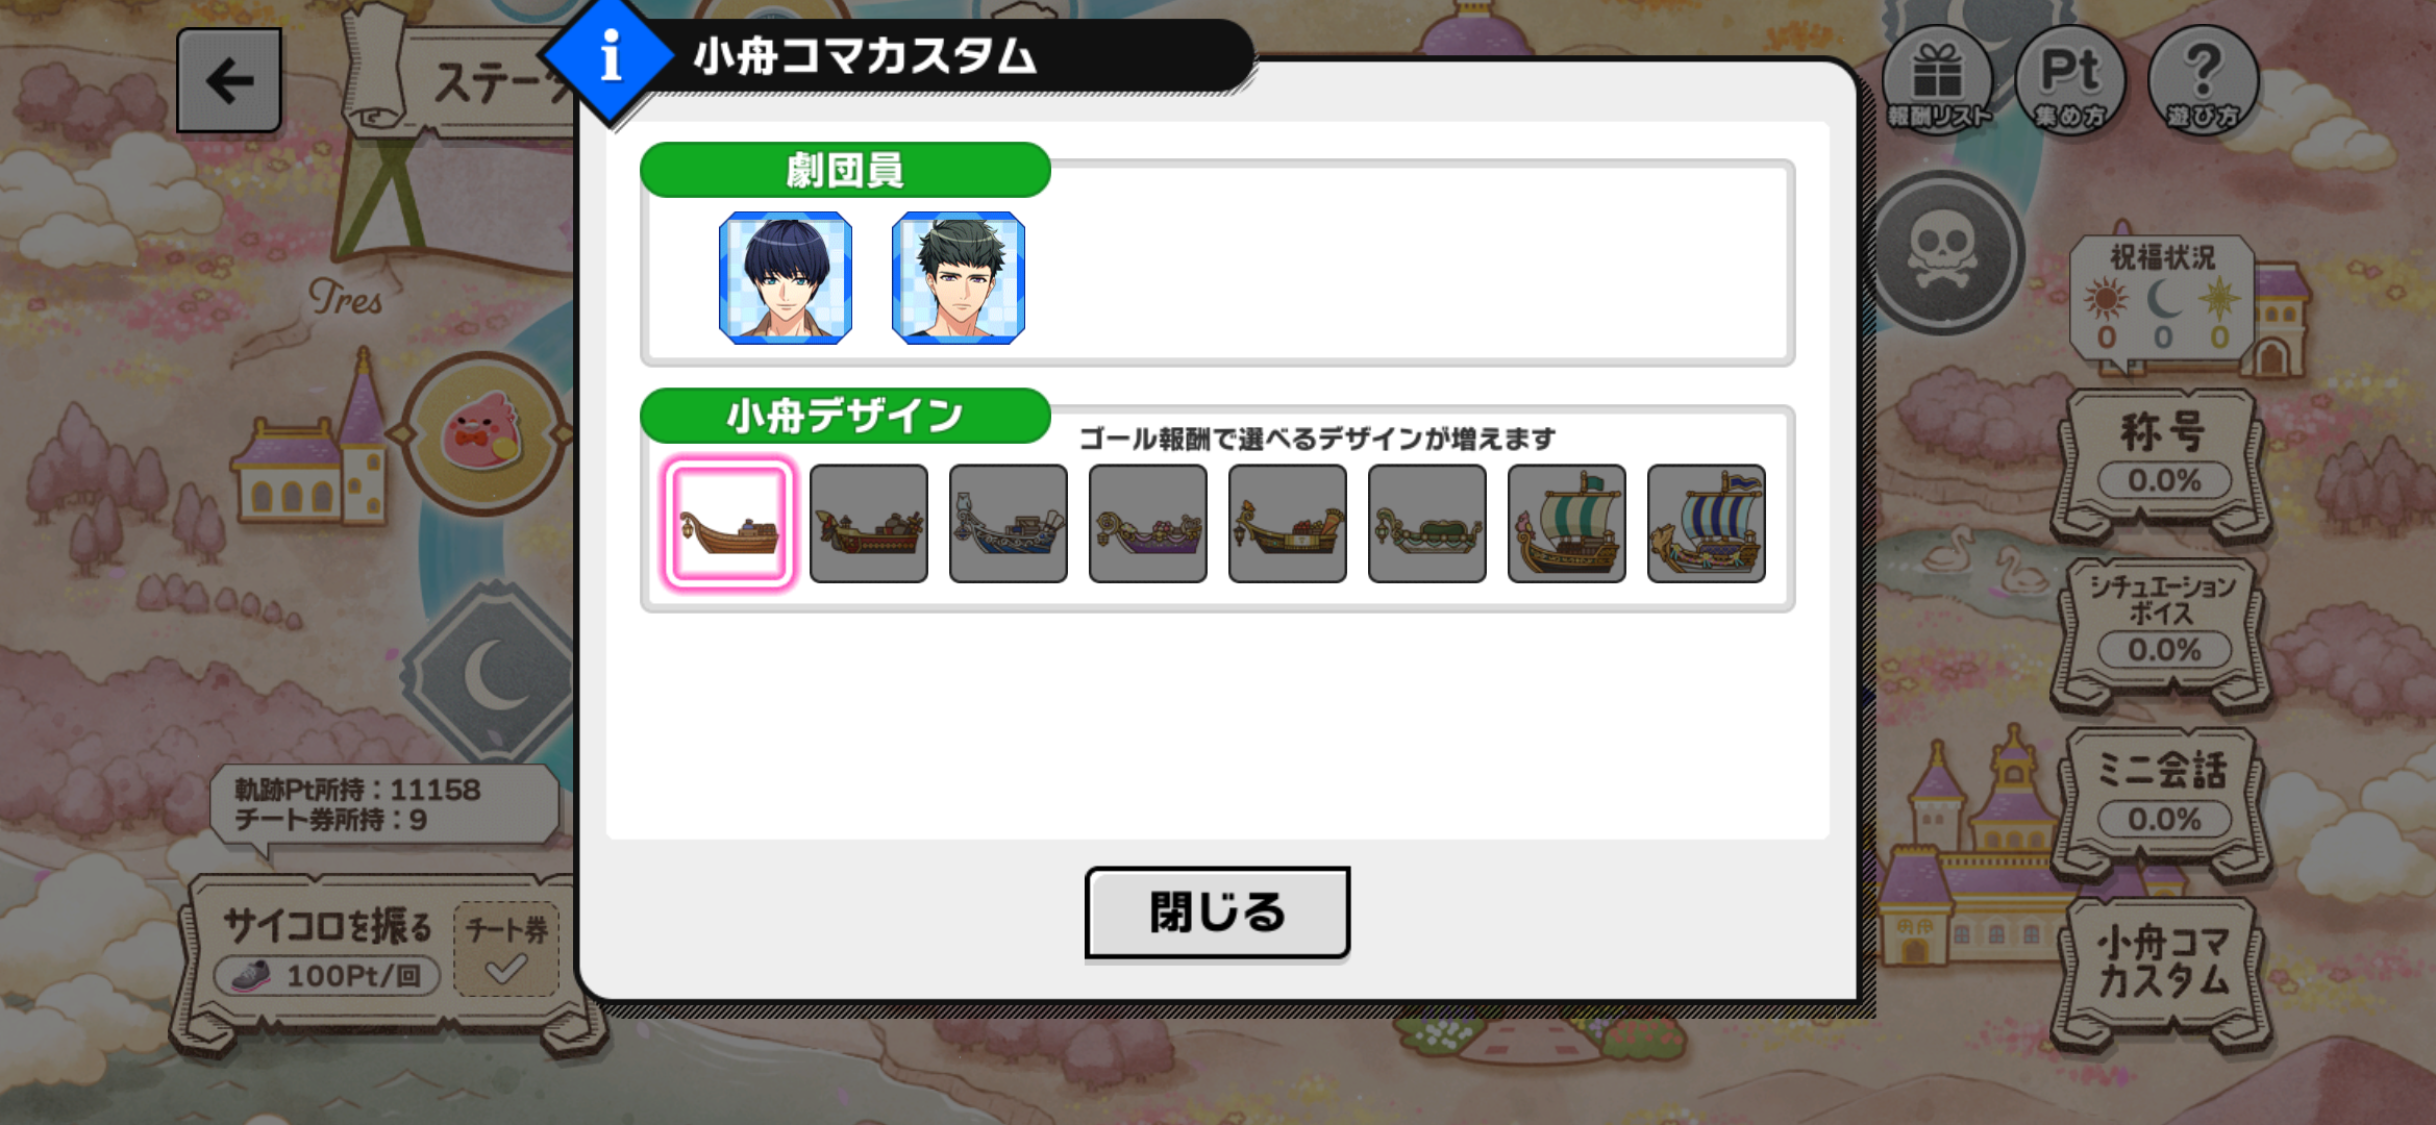This screenshot has height=1125, width=2436.
Task: Pick the blue boat with owl figurehead
Action: tap(1008, 523)
